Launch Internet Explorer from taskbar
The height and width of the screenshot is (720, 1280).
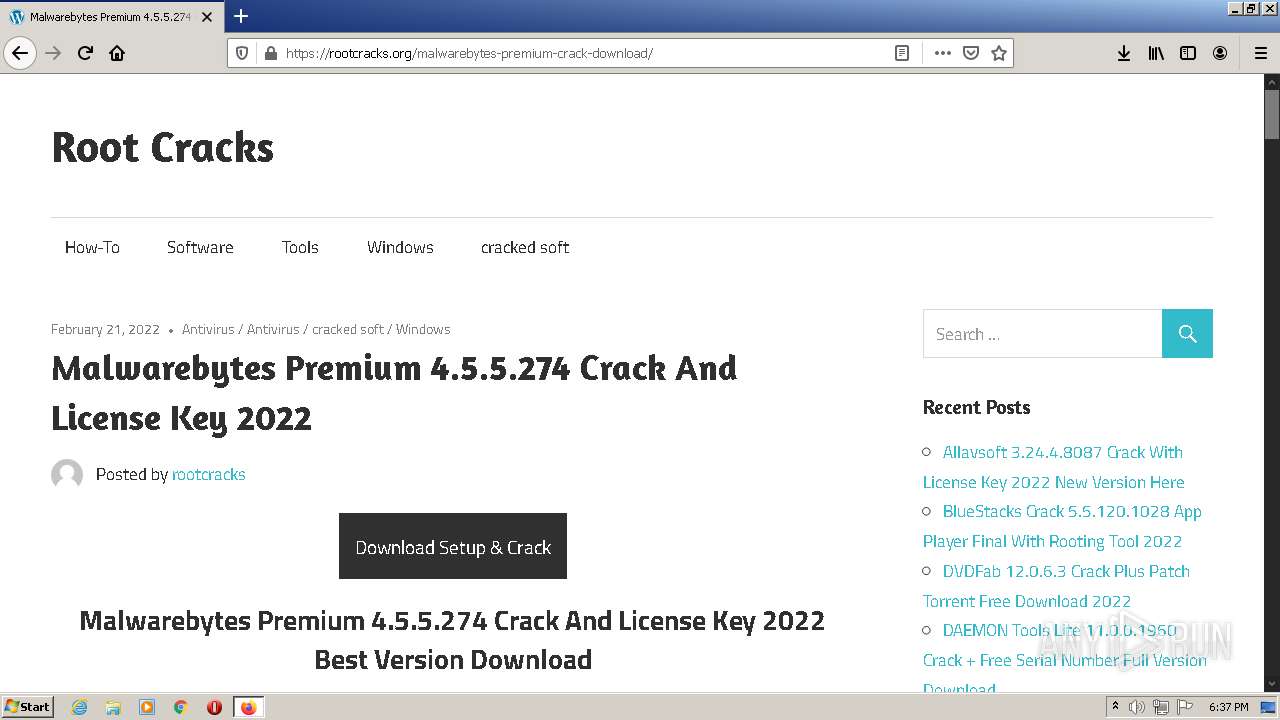coord(80,707)
